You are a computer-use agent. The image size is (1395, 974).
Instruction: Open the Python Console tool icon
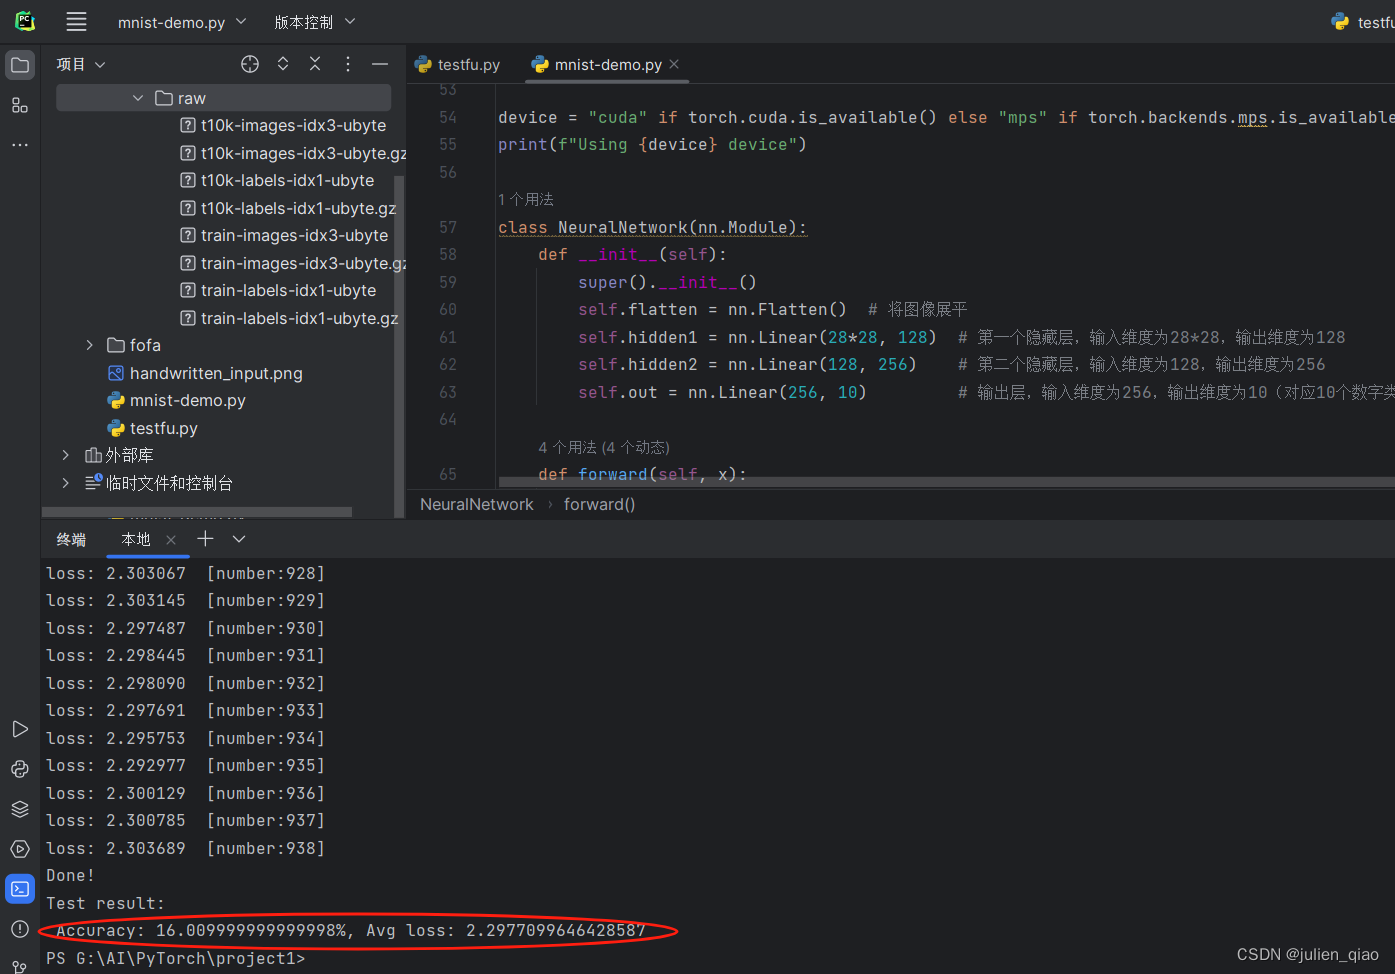pos(20,769)
